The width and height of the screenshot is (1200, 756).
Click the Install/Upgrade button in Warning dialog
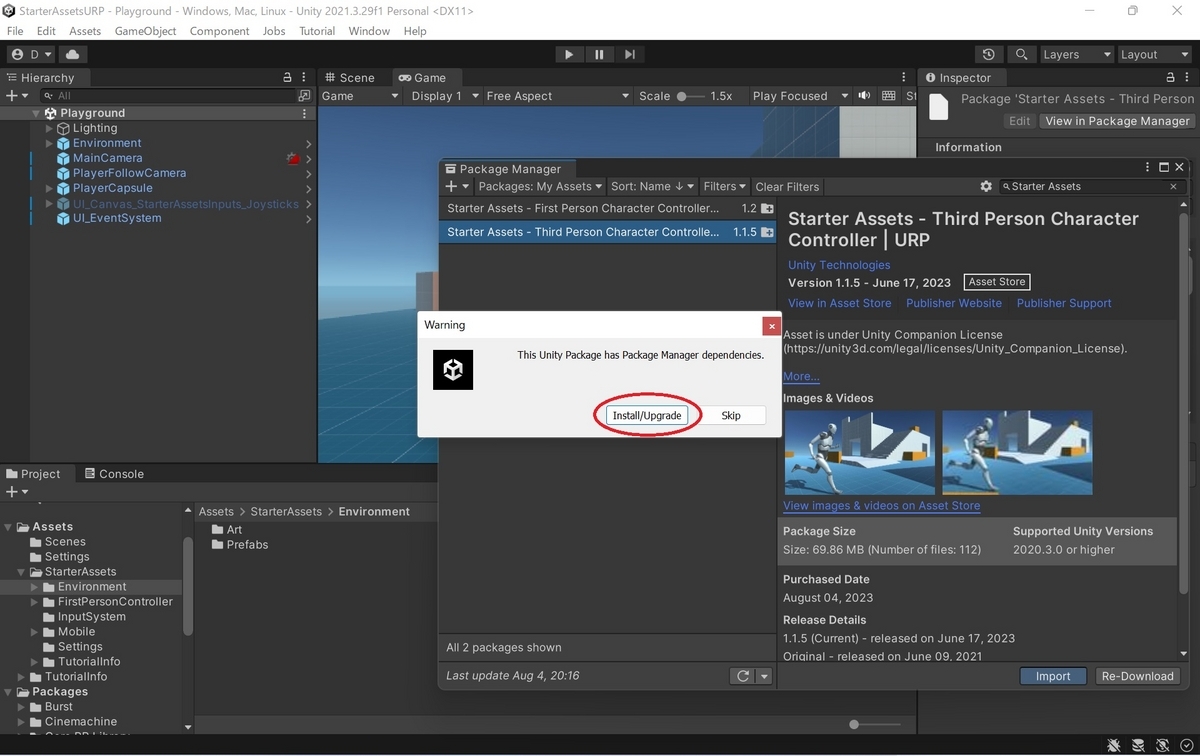coord(647,415)
